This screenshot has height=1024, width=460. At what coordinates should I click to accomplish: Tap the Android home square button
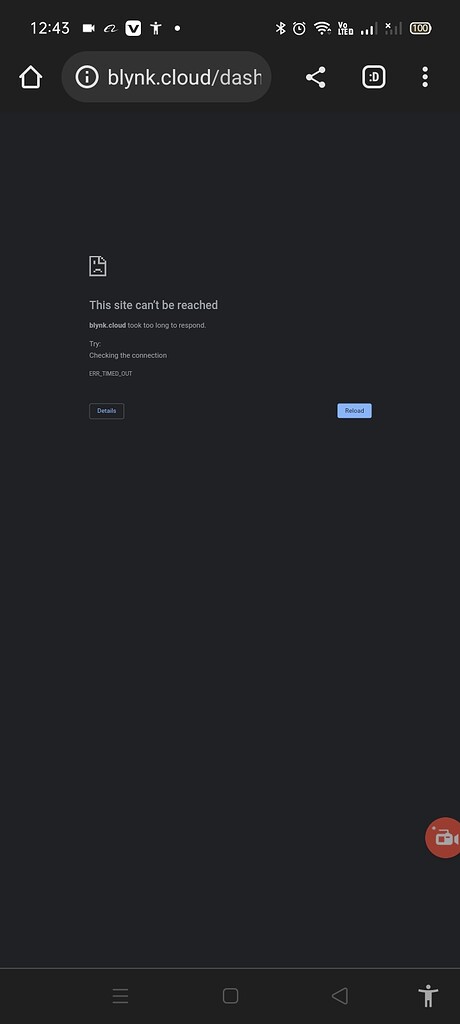(x=230, y=996)
